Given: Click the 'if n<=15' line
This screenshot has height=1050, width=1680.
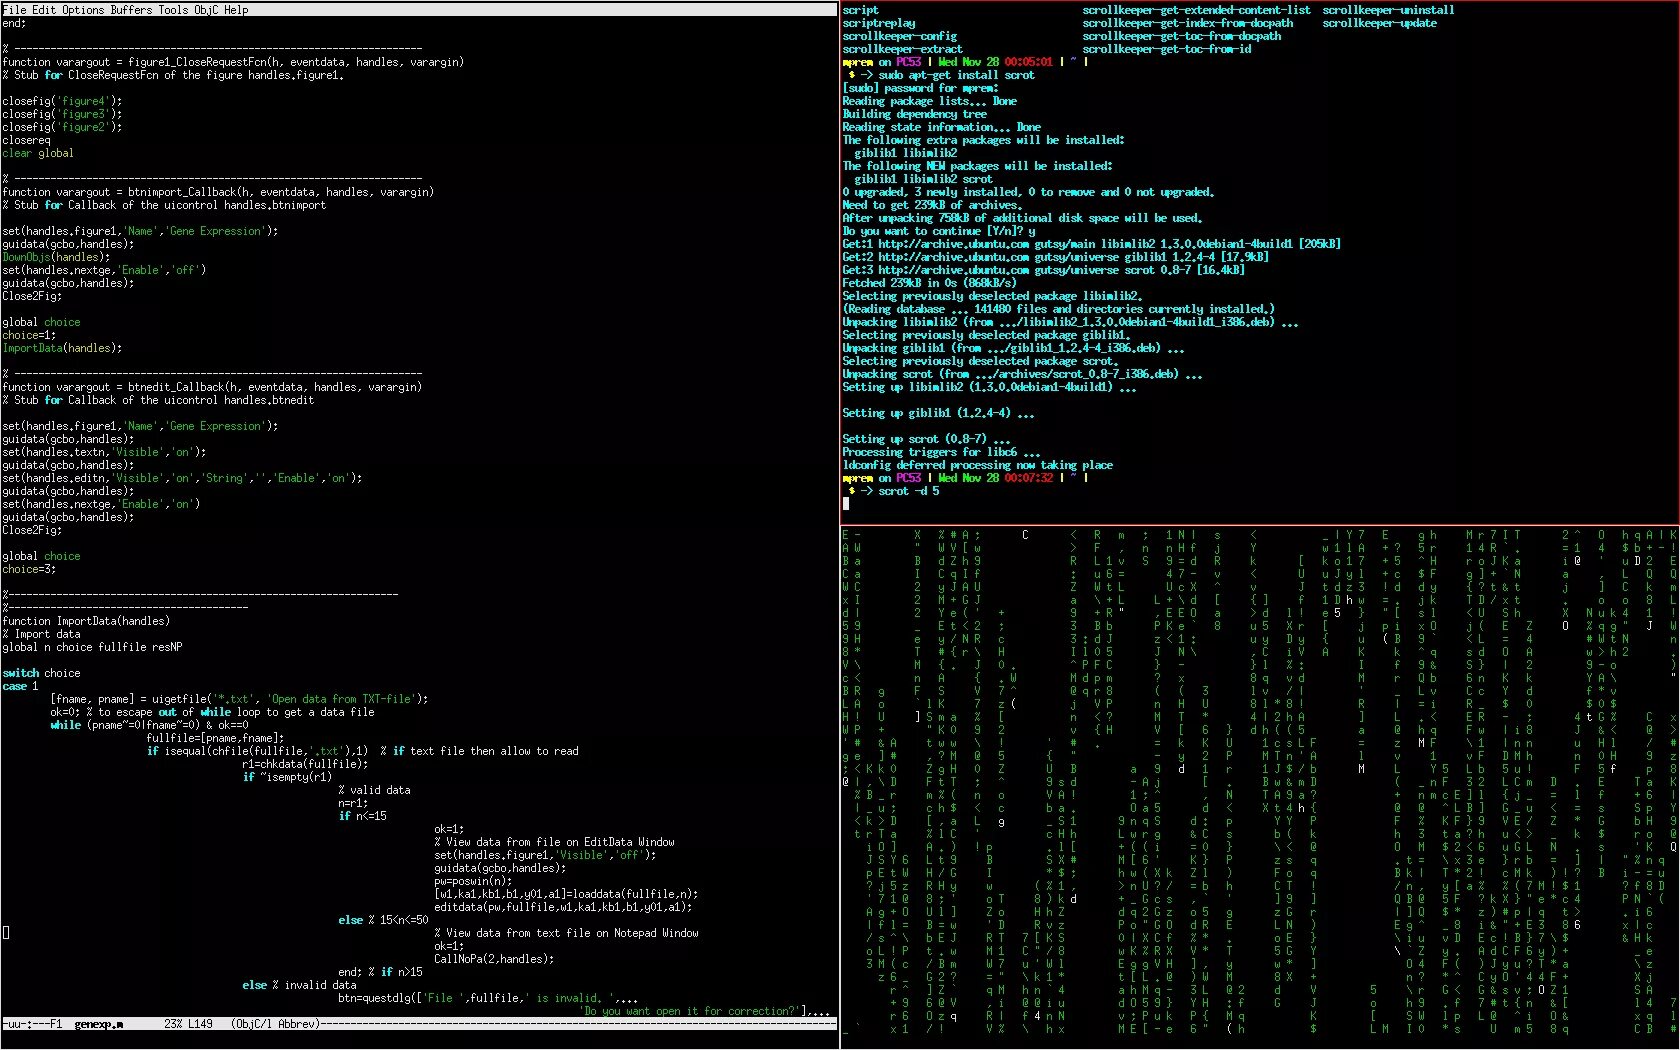Looking at the screenshot, I should point(362,816).
